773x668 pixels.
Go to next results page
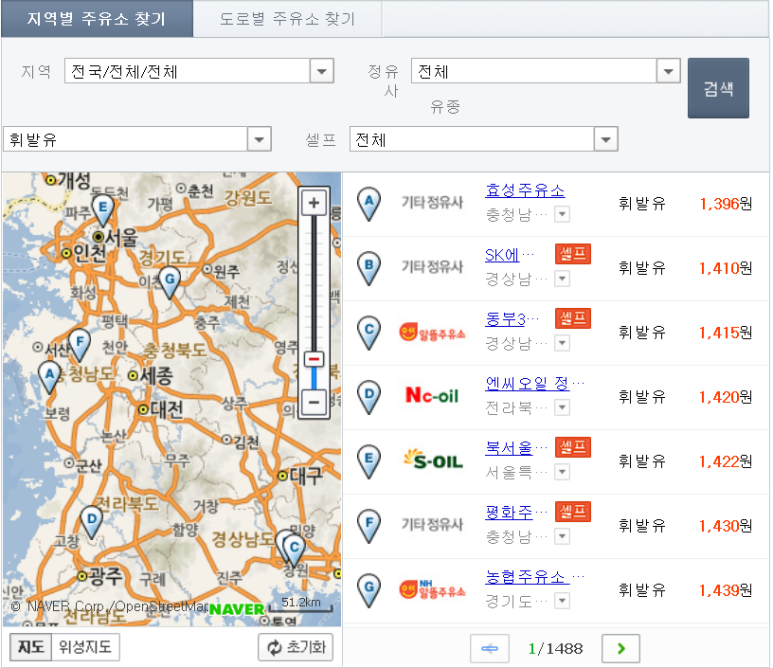click(x=621, y=648)
